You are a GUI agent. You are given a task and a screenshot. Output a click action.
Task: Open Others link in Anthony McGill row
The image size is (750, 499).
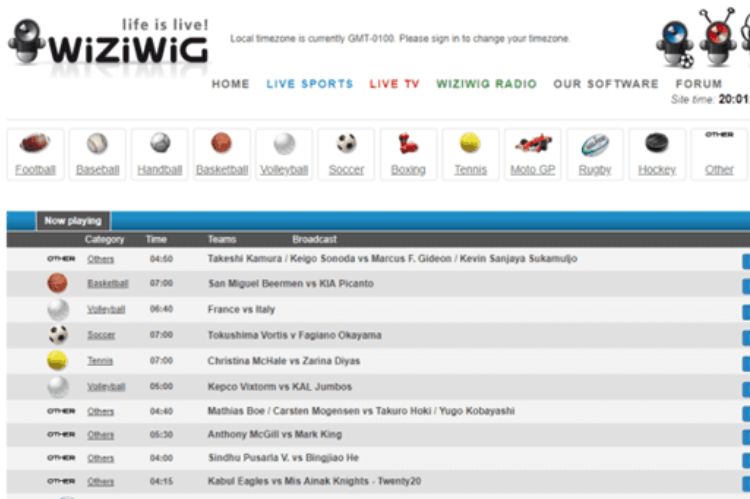pyautogui.click(x=100, y=435)
